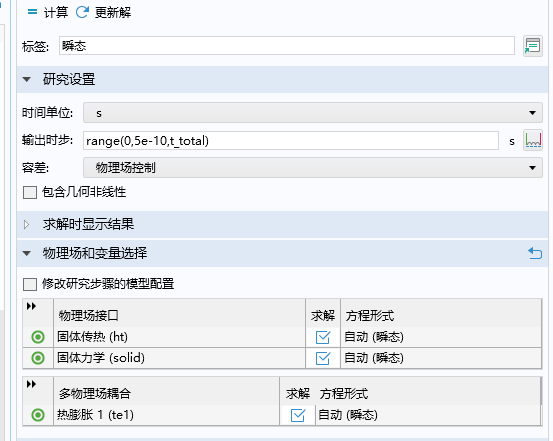Enable 包含几何非线性 checkbox
The width and height of the screenshot is (553, 441).
tap(30, 193)
